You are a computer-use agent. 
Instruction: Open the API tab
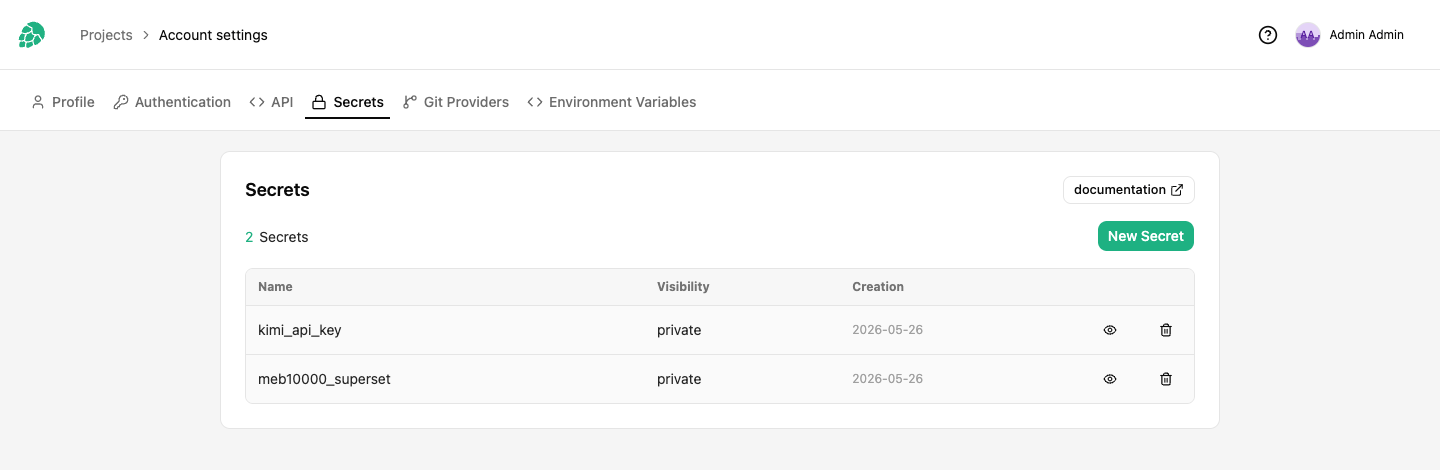271,102
